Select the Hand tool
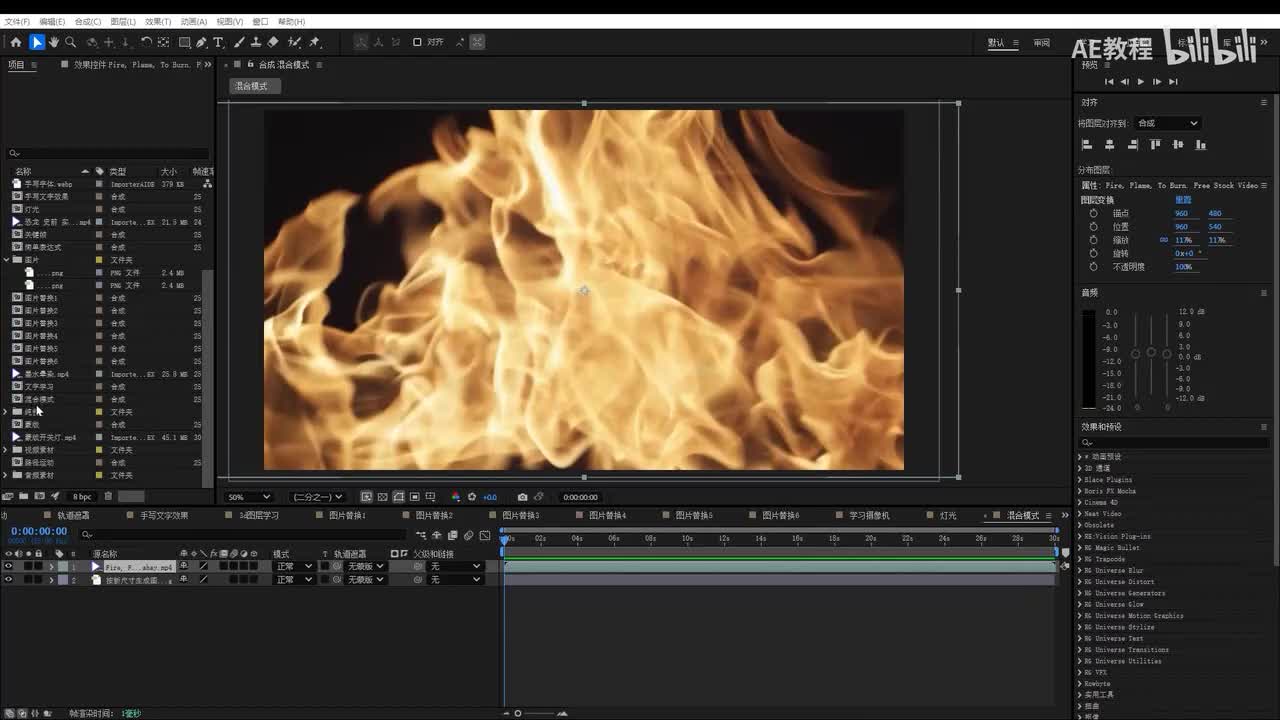 (x=54, y=42)
